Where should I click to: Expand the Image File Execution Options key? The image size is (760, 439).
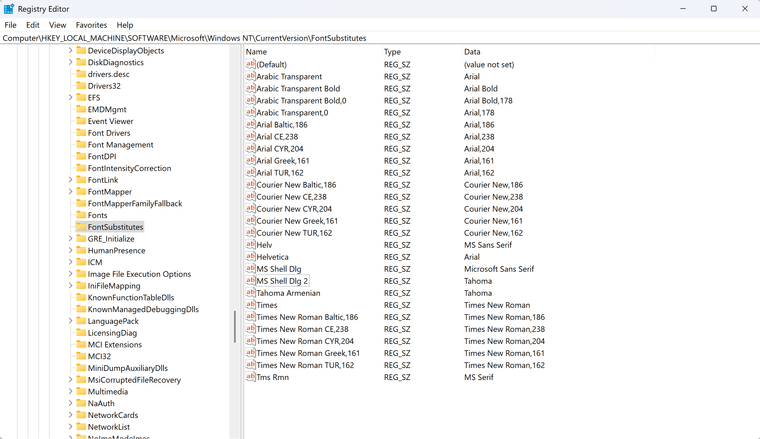click(x=70, y=274)
